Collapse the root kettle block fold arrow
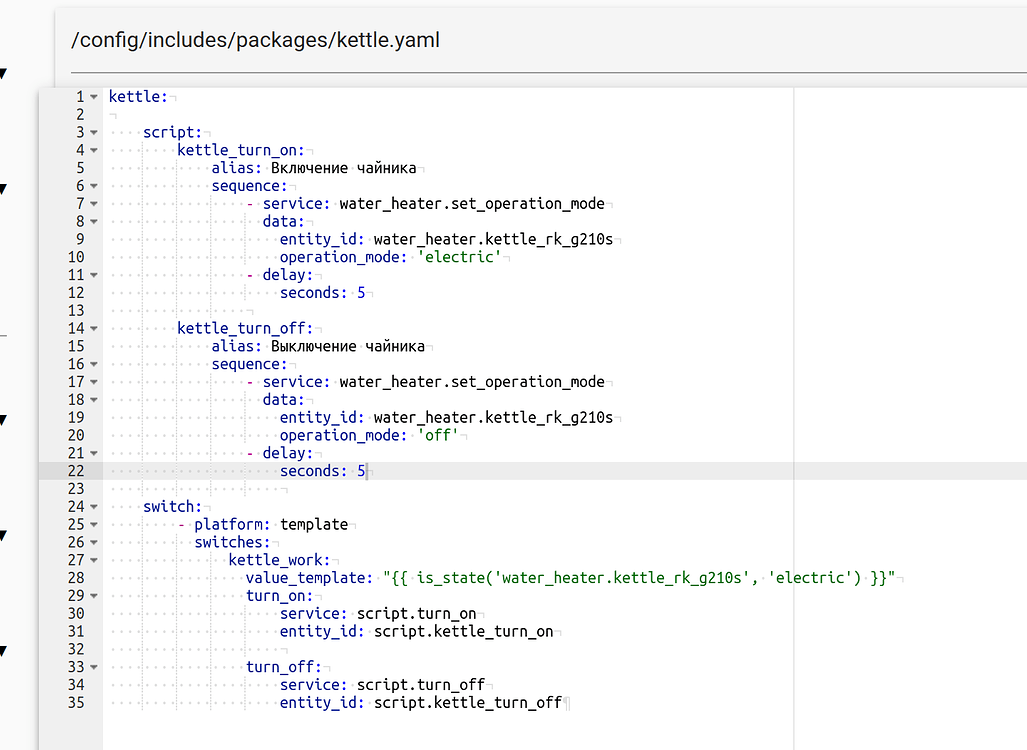 click(x=94, y=97)
